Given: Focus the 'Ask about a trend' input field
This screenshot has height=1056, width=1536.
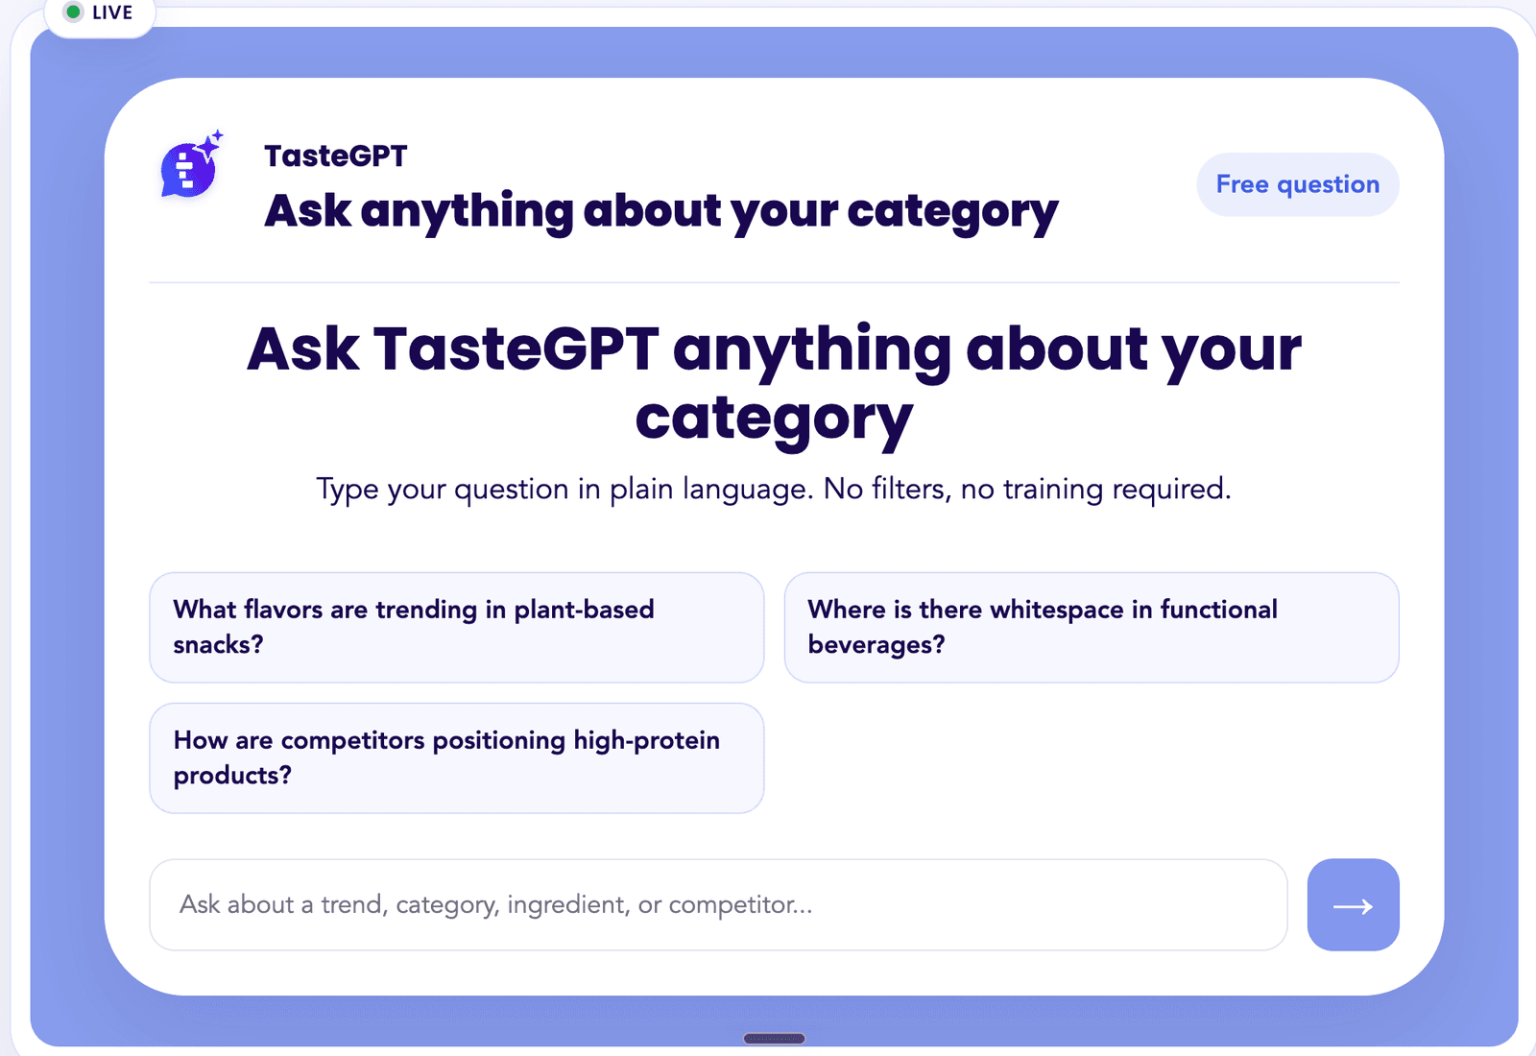Looking at the screenshot, I should (x=718, y=905).
